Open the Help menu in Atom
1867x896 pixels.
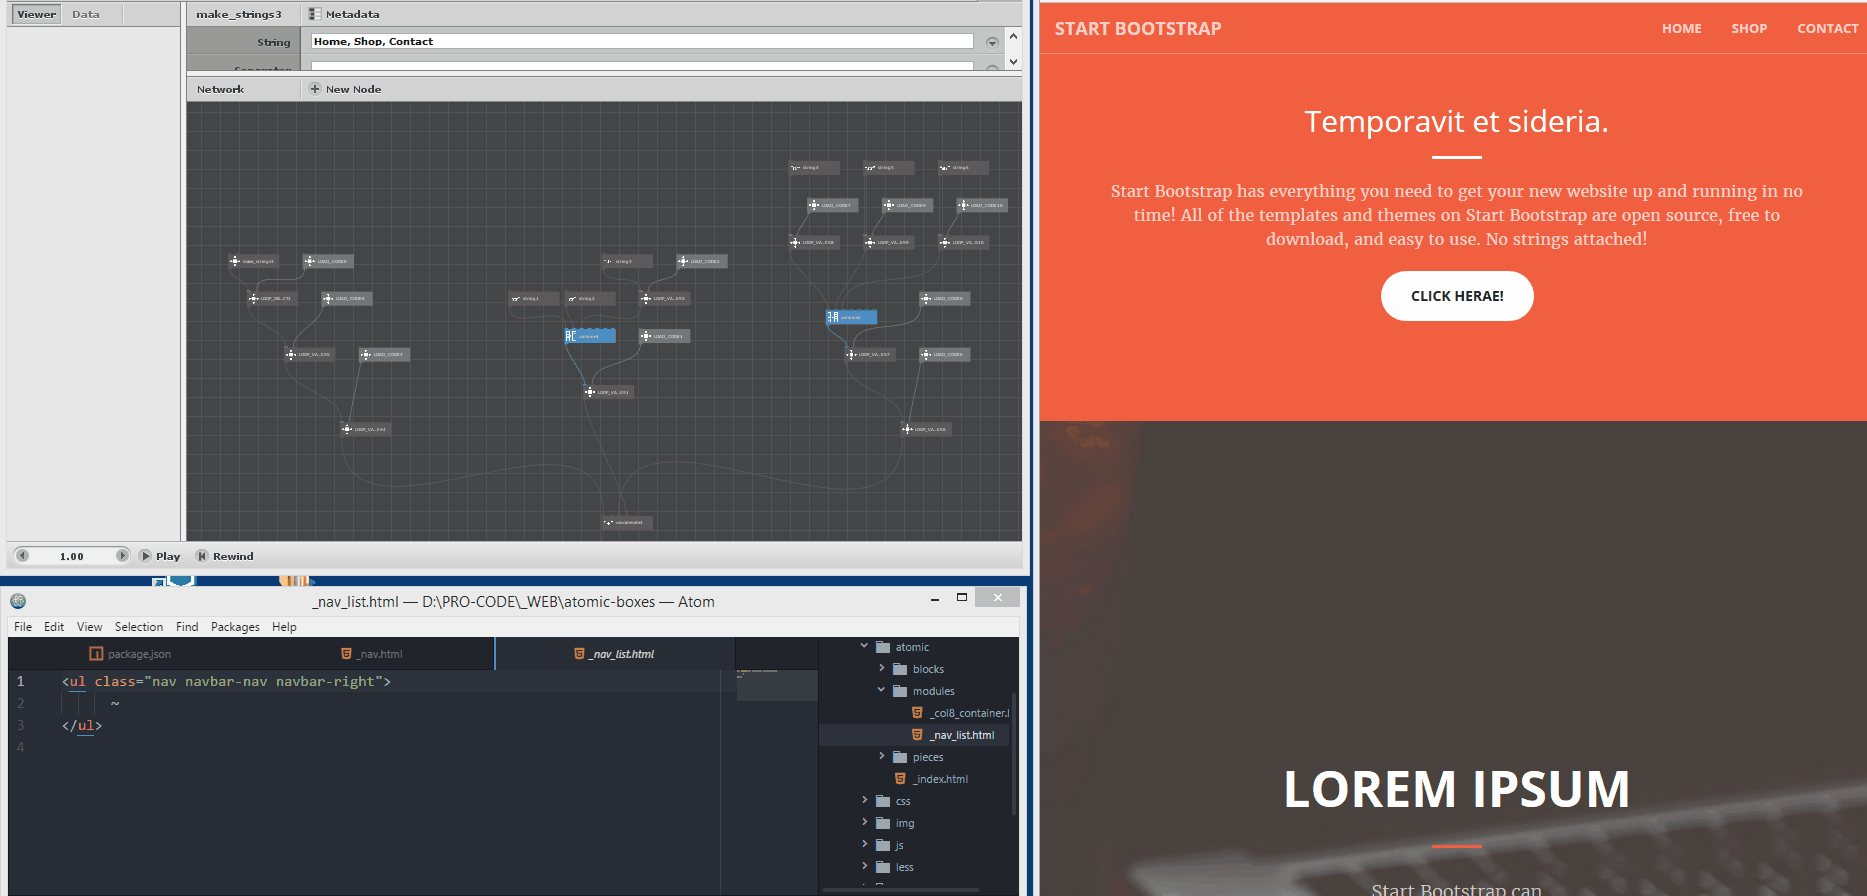click(284, 627)
